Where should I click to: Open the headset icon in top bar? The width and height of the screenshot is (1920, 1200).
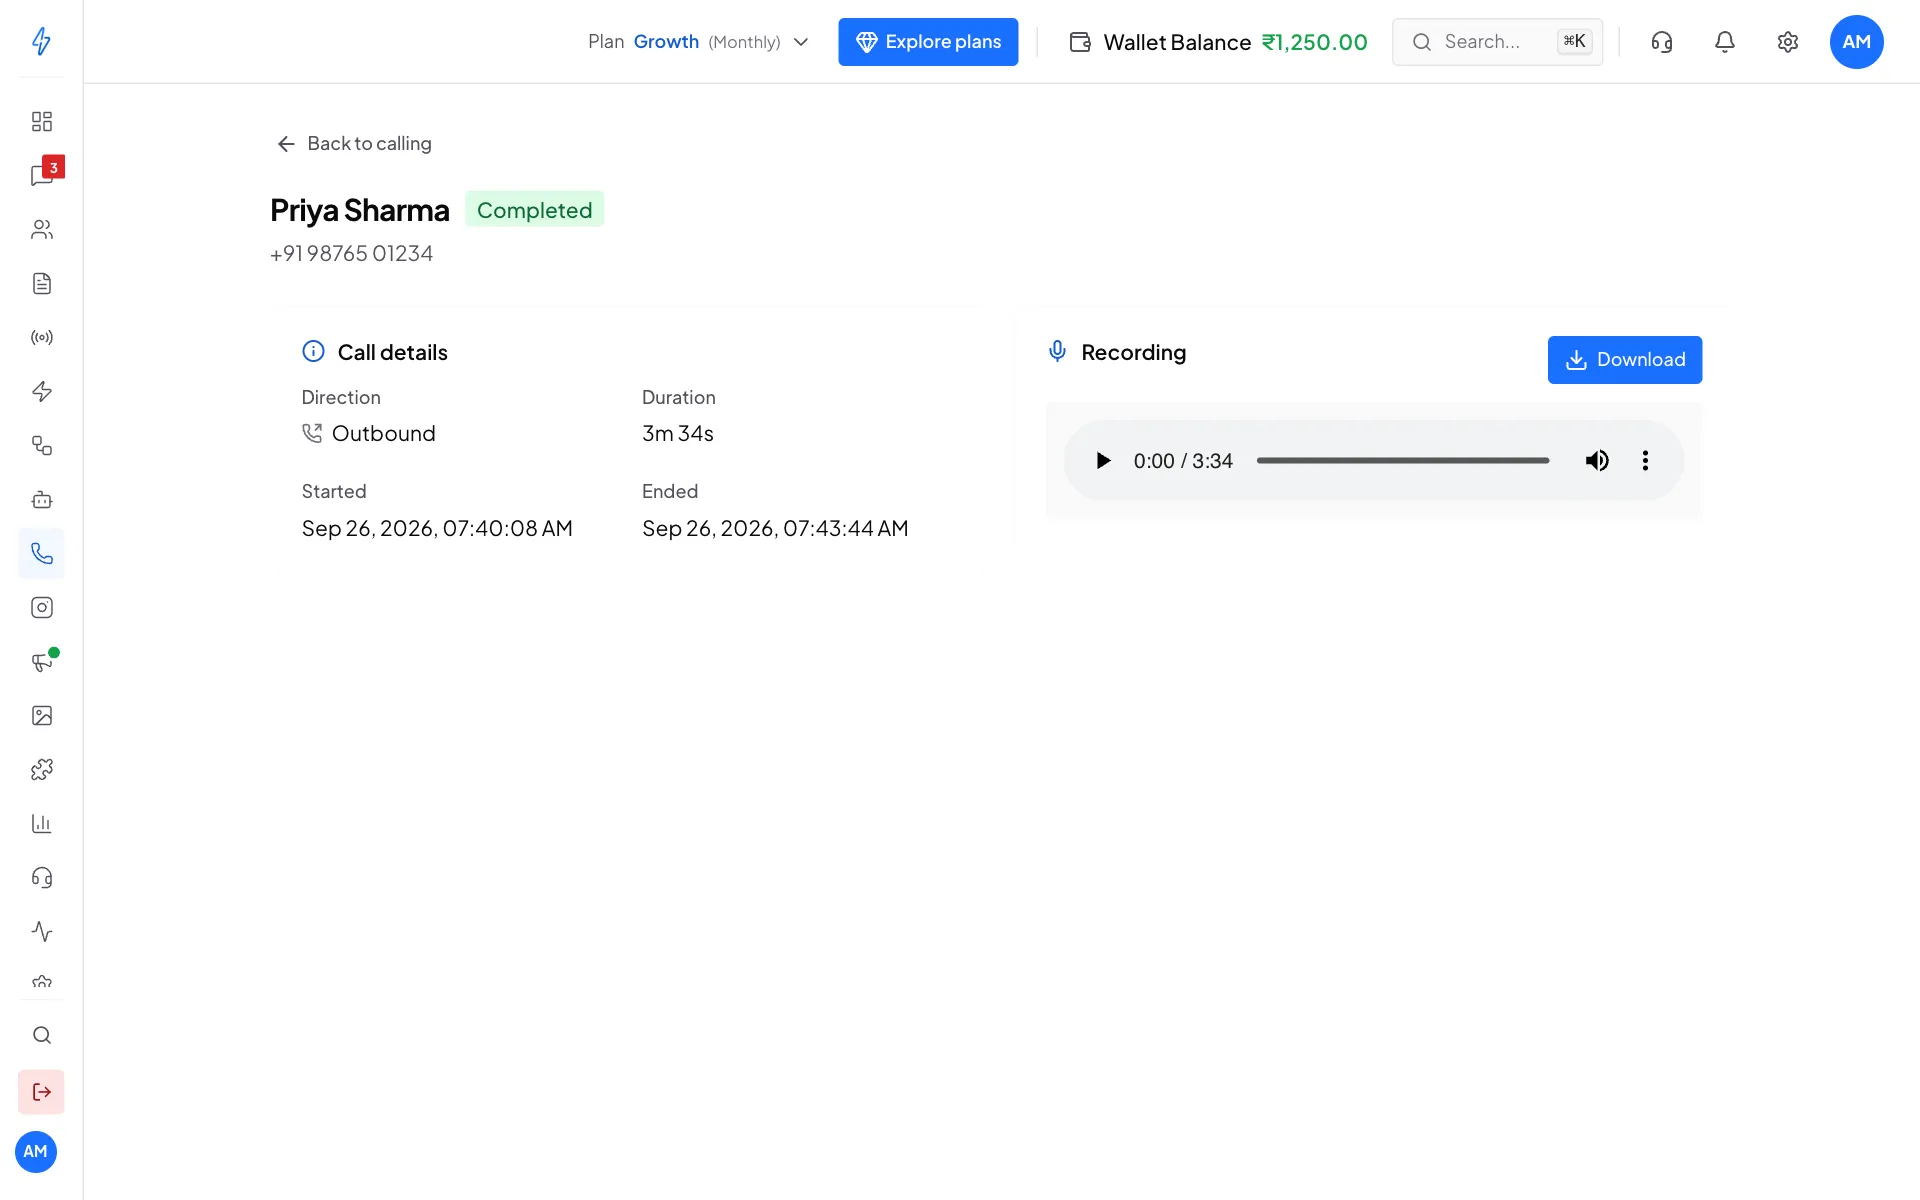pos(1662,42)
